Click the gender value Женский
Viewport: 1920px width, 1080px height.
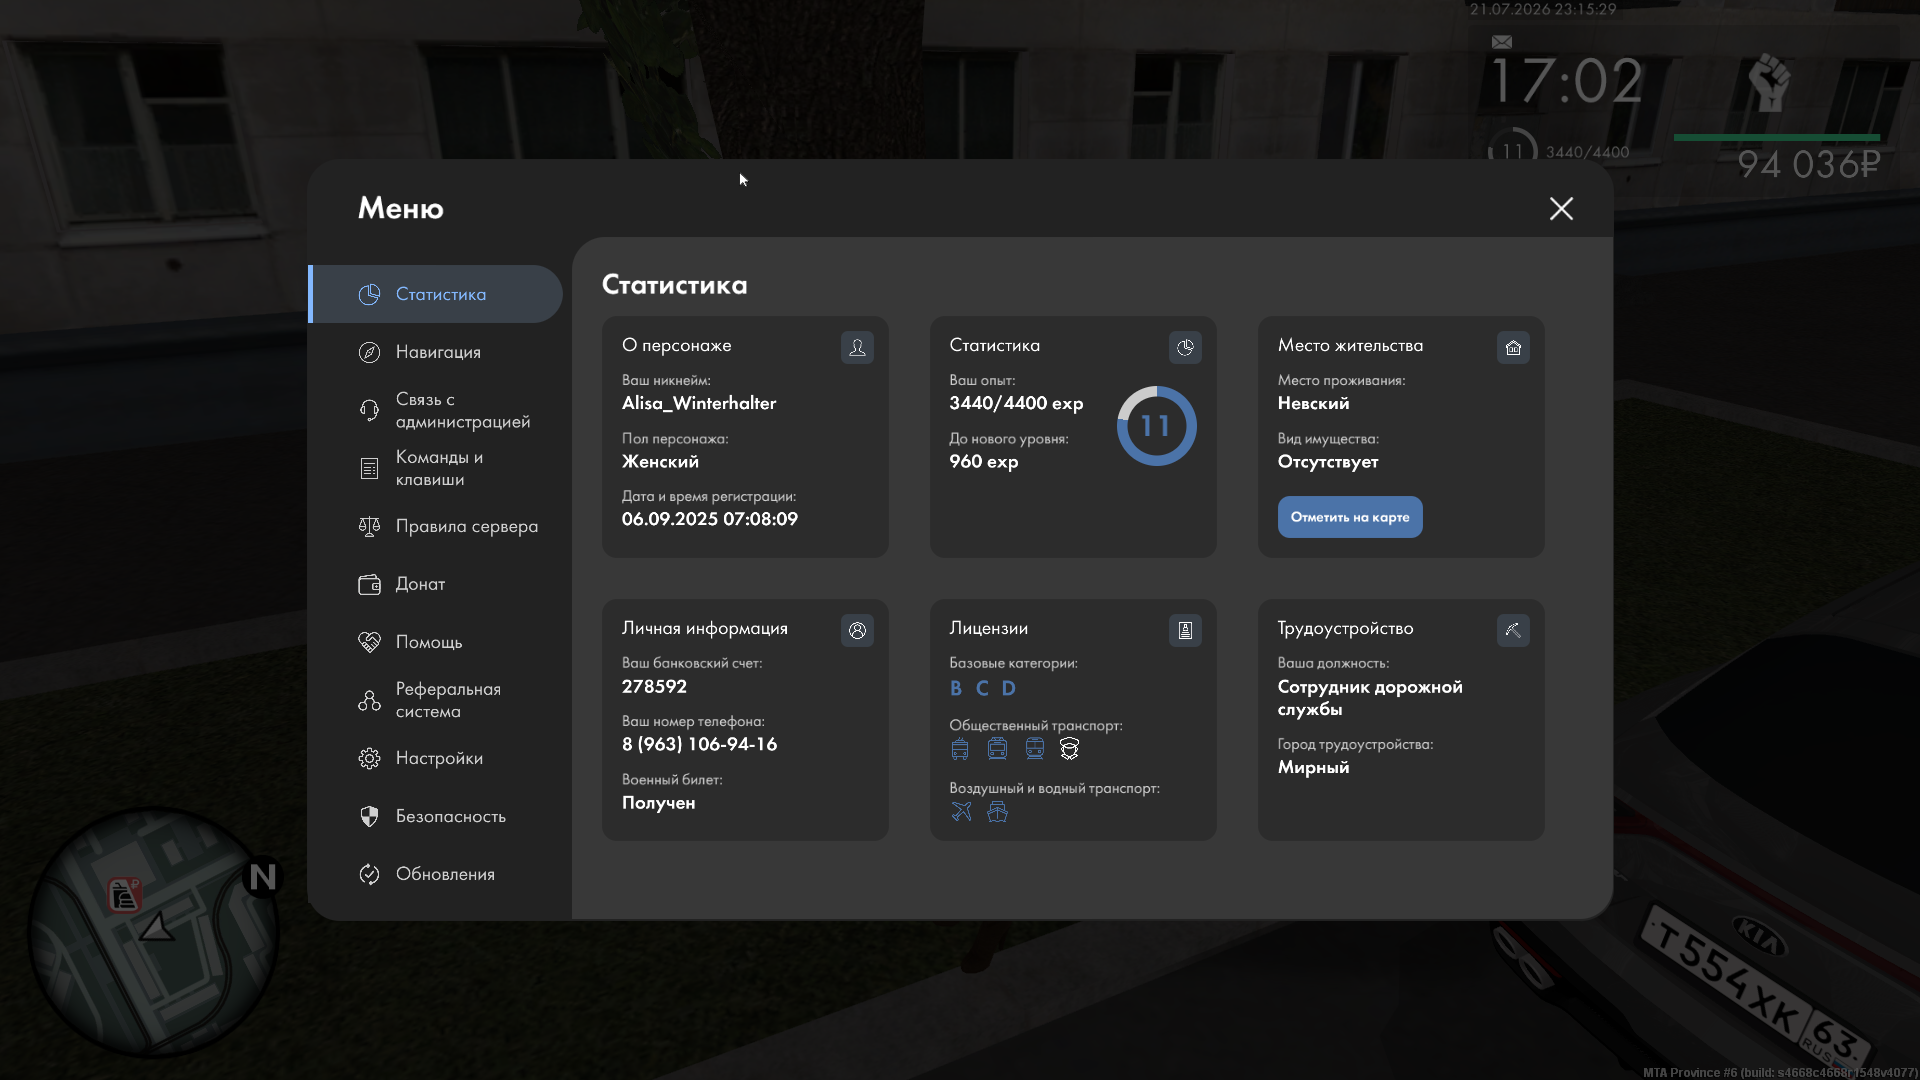(x=660, y=461)
